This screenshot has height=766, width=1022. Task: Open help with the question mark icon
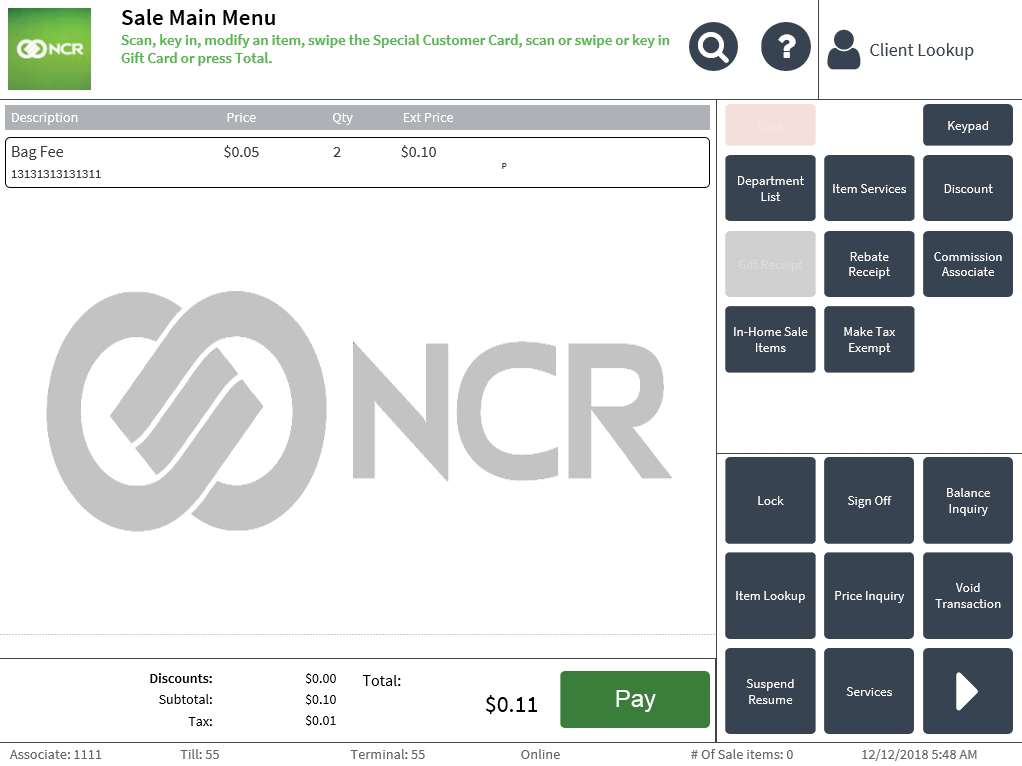(785, 47)
